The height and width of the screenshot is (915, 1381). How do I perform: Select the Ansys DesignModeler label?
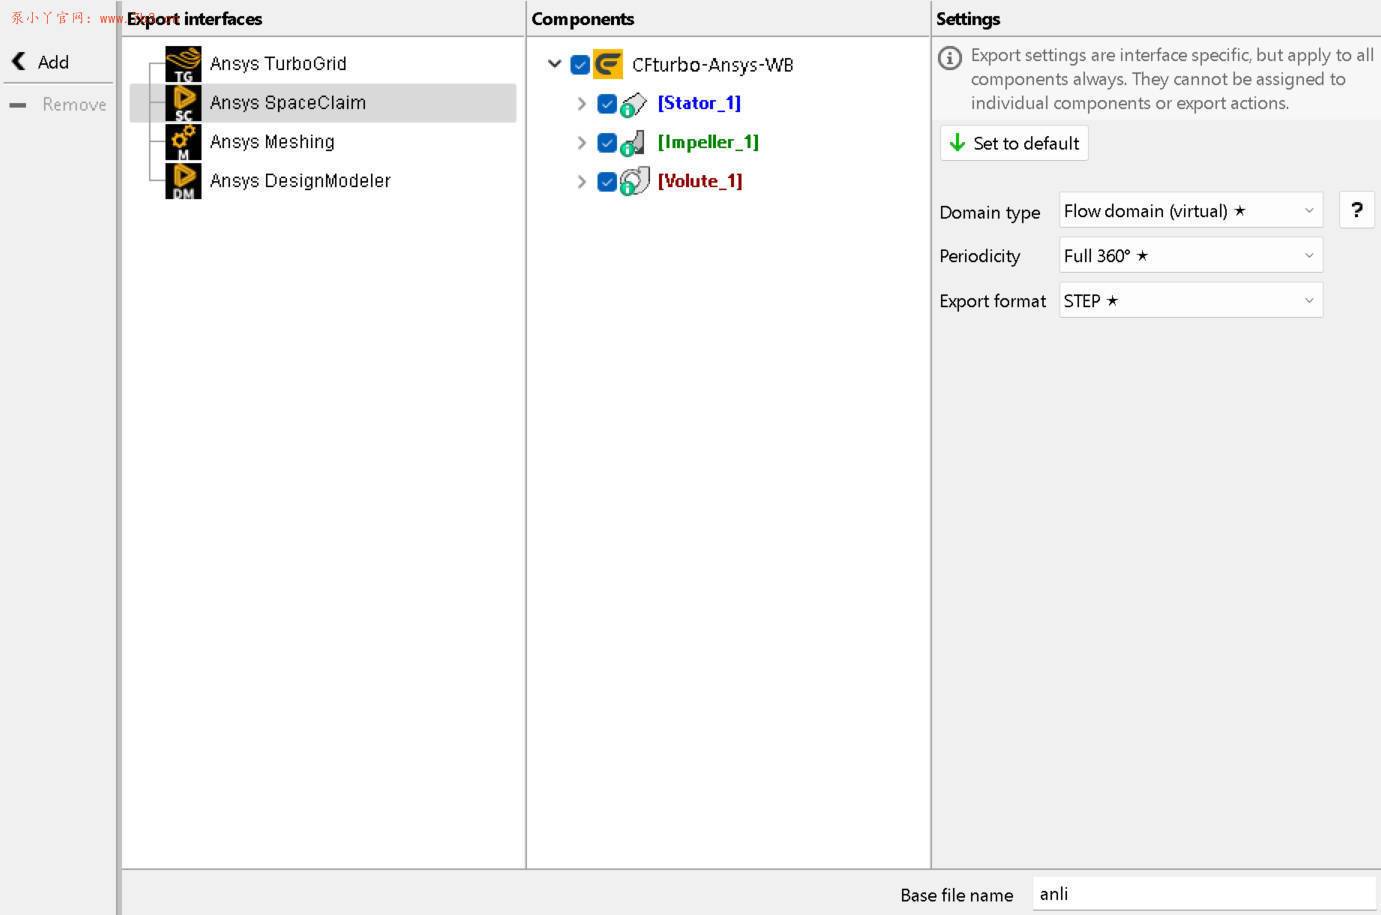(x=300, y=181)
